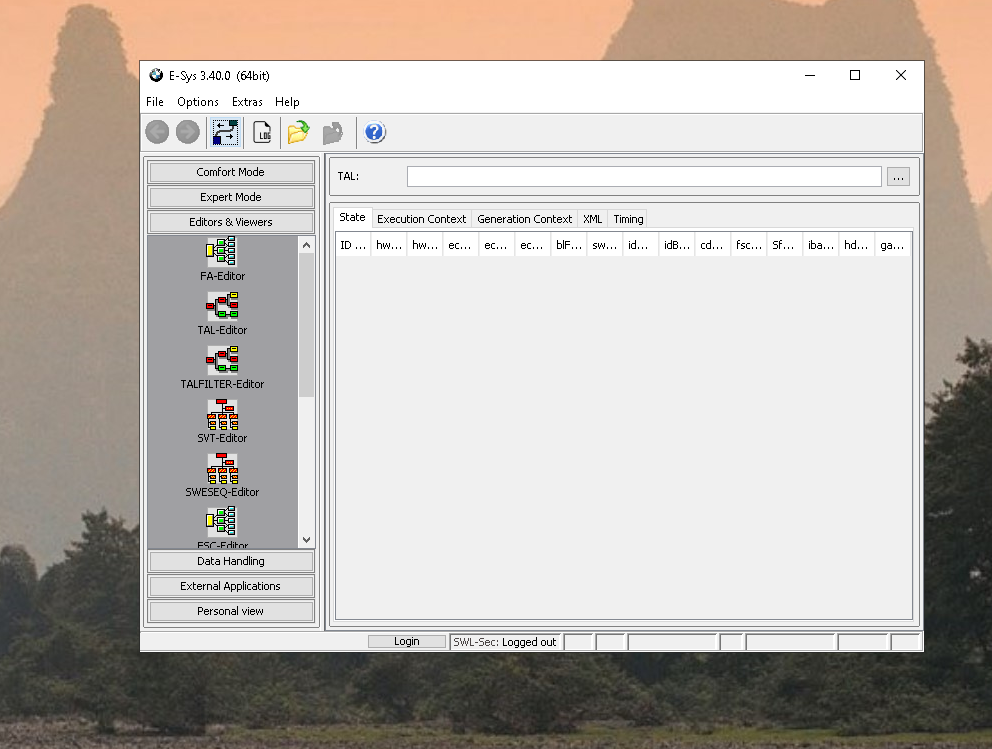
Task: Click the 'idB...' column header
Action: (x=677, y=245)
